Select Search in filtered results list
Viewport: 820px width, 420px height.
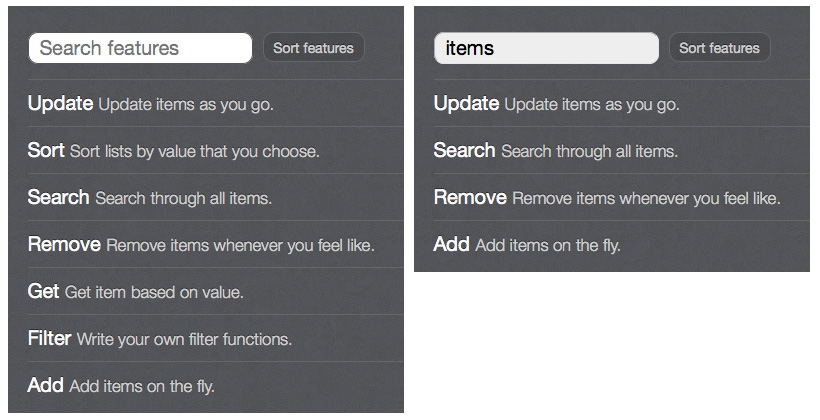click(621, 151)
